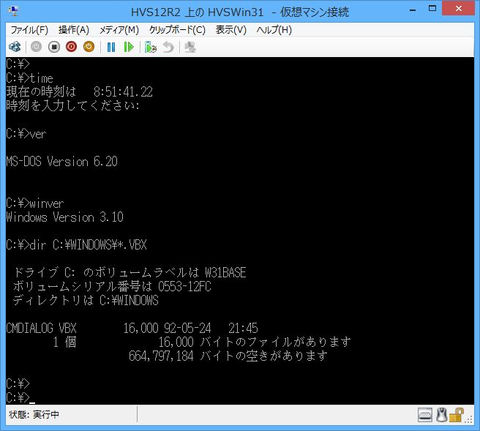Image resolution: width=480 pixels, height=431 pixels.
Task: Click the enhanced session toolbar icon
Action: pyautogui.click(x=190, y=47)
